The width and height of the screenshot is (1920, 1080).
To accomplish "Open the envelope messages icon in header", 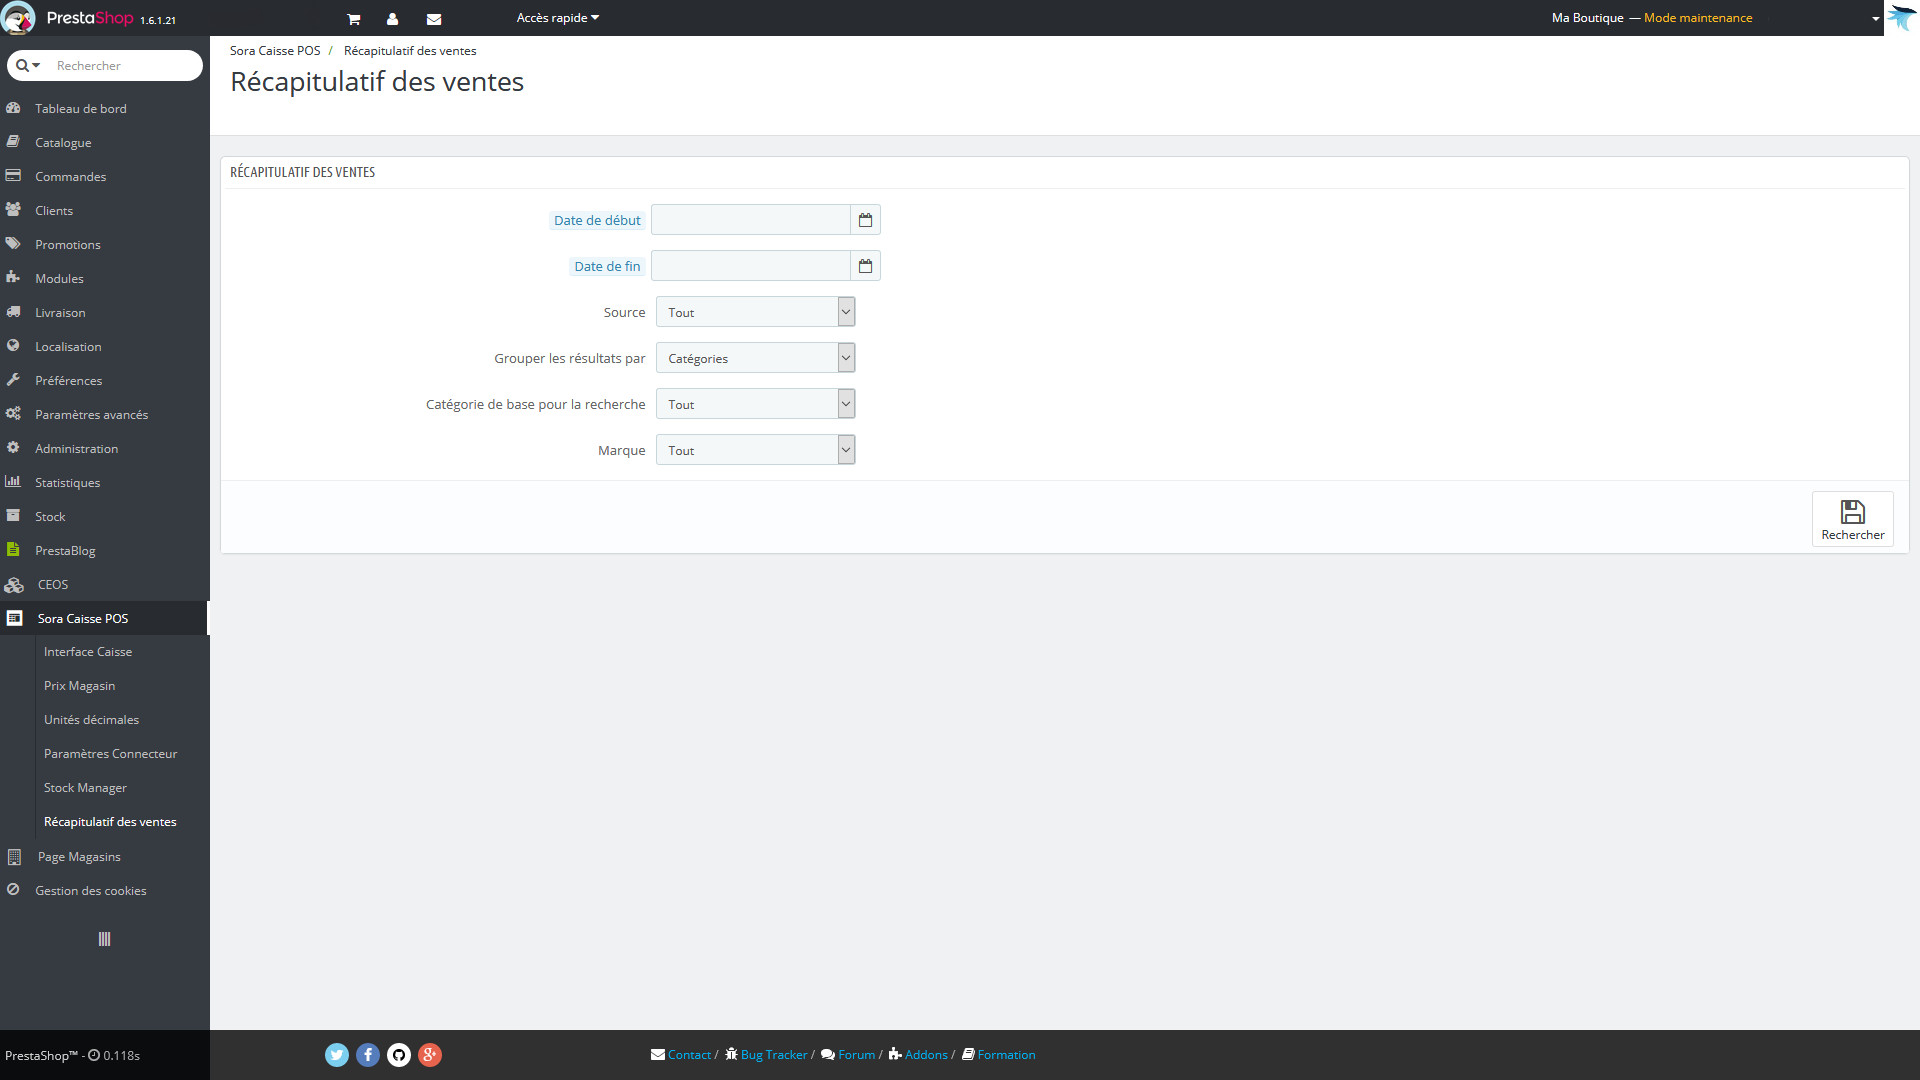I will (x=433, y=19).
